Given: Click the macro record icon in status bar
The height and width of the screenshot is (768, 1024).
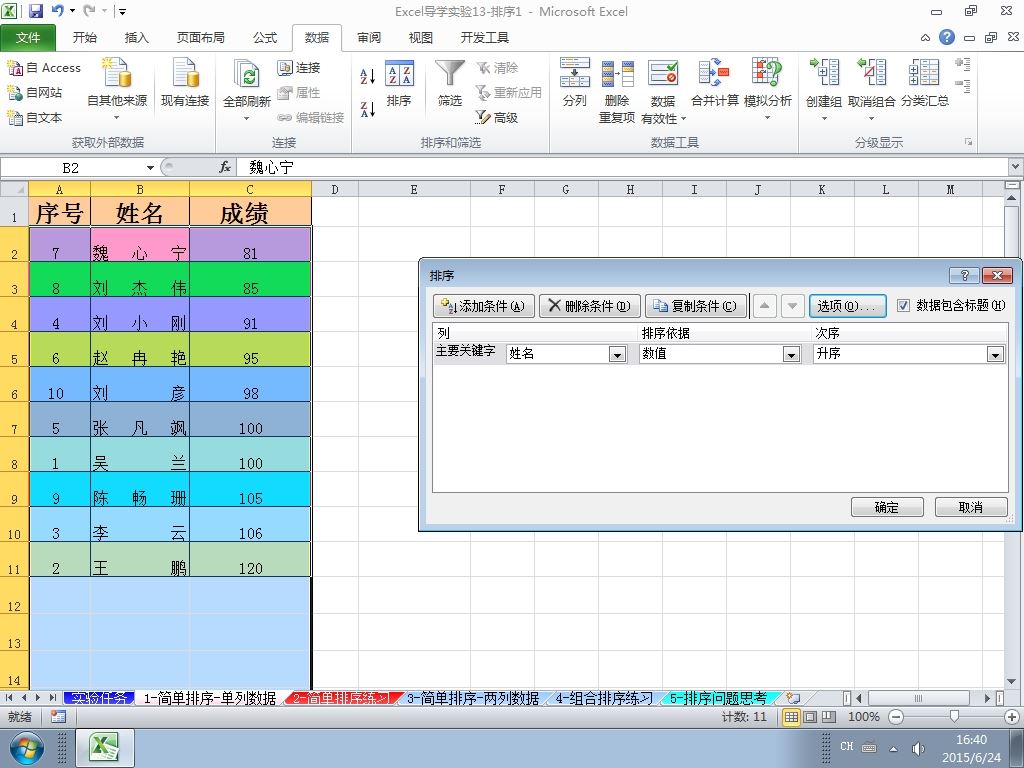Looking at the screenshot, I should tap(58, 717).
